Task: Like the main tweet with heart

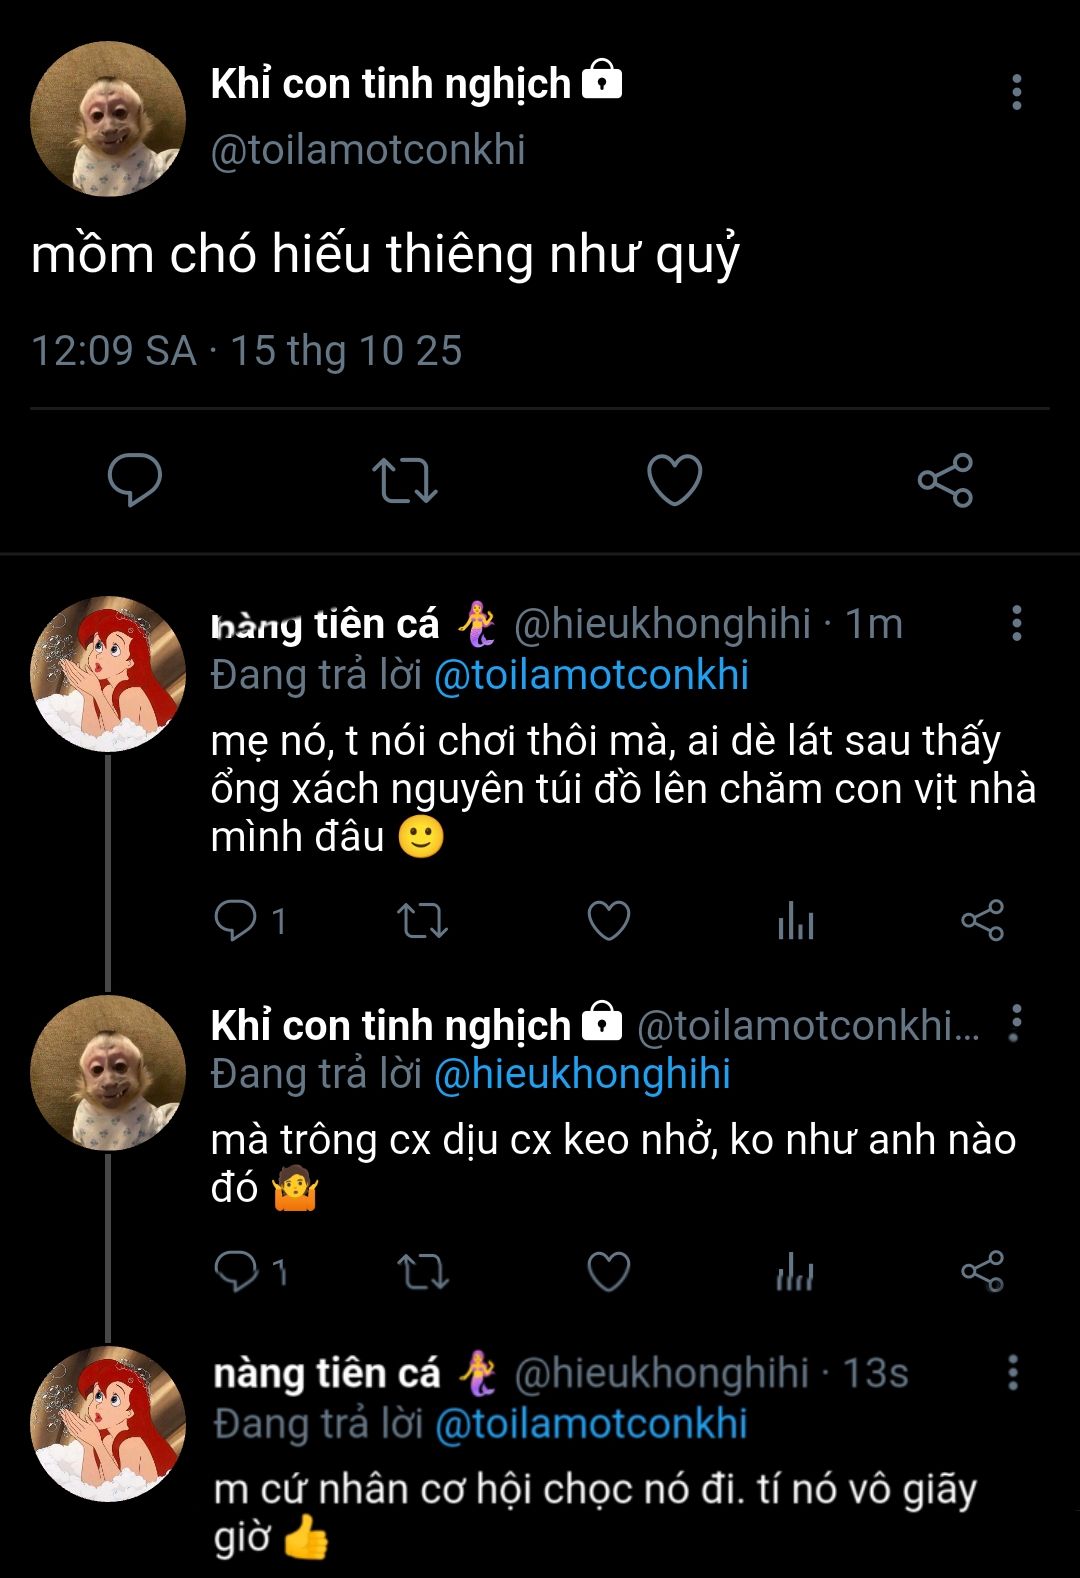Action: pos(675,480)
